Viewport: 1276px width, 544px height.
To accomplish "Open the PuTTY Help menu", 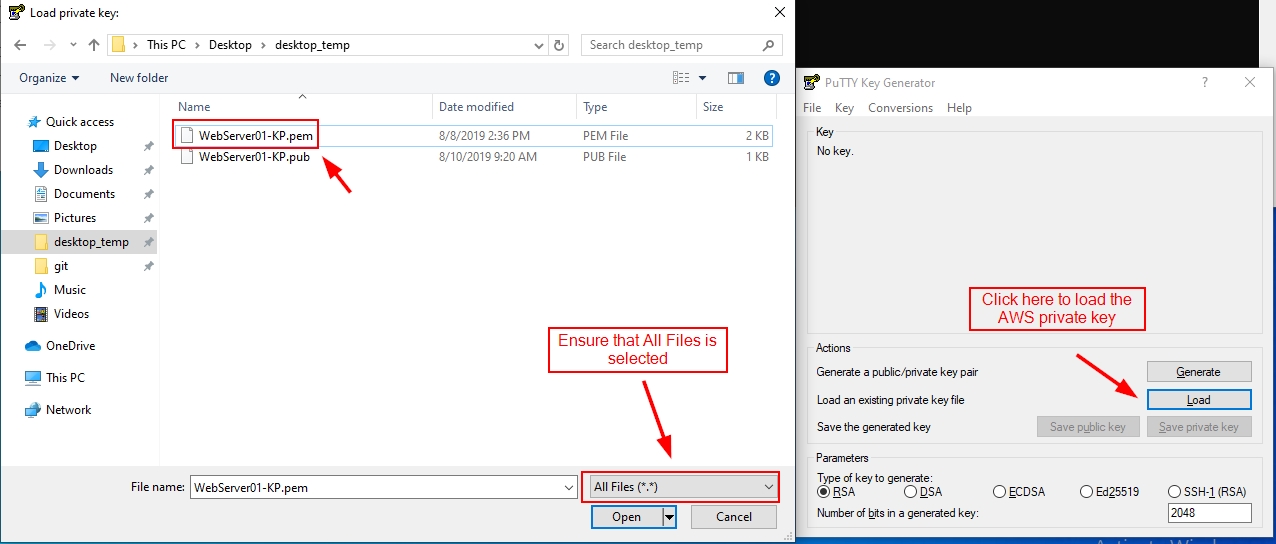I will click(x=959, y=108).
